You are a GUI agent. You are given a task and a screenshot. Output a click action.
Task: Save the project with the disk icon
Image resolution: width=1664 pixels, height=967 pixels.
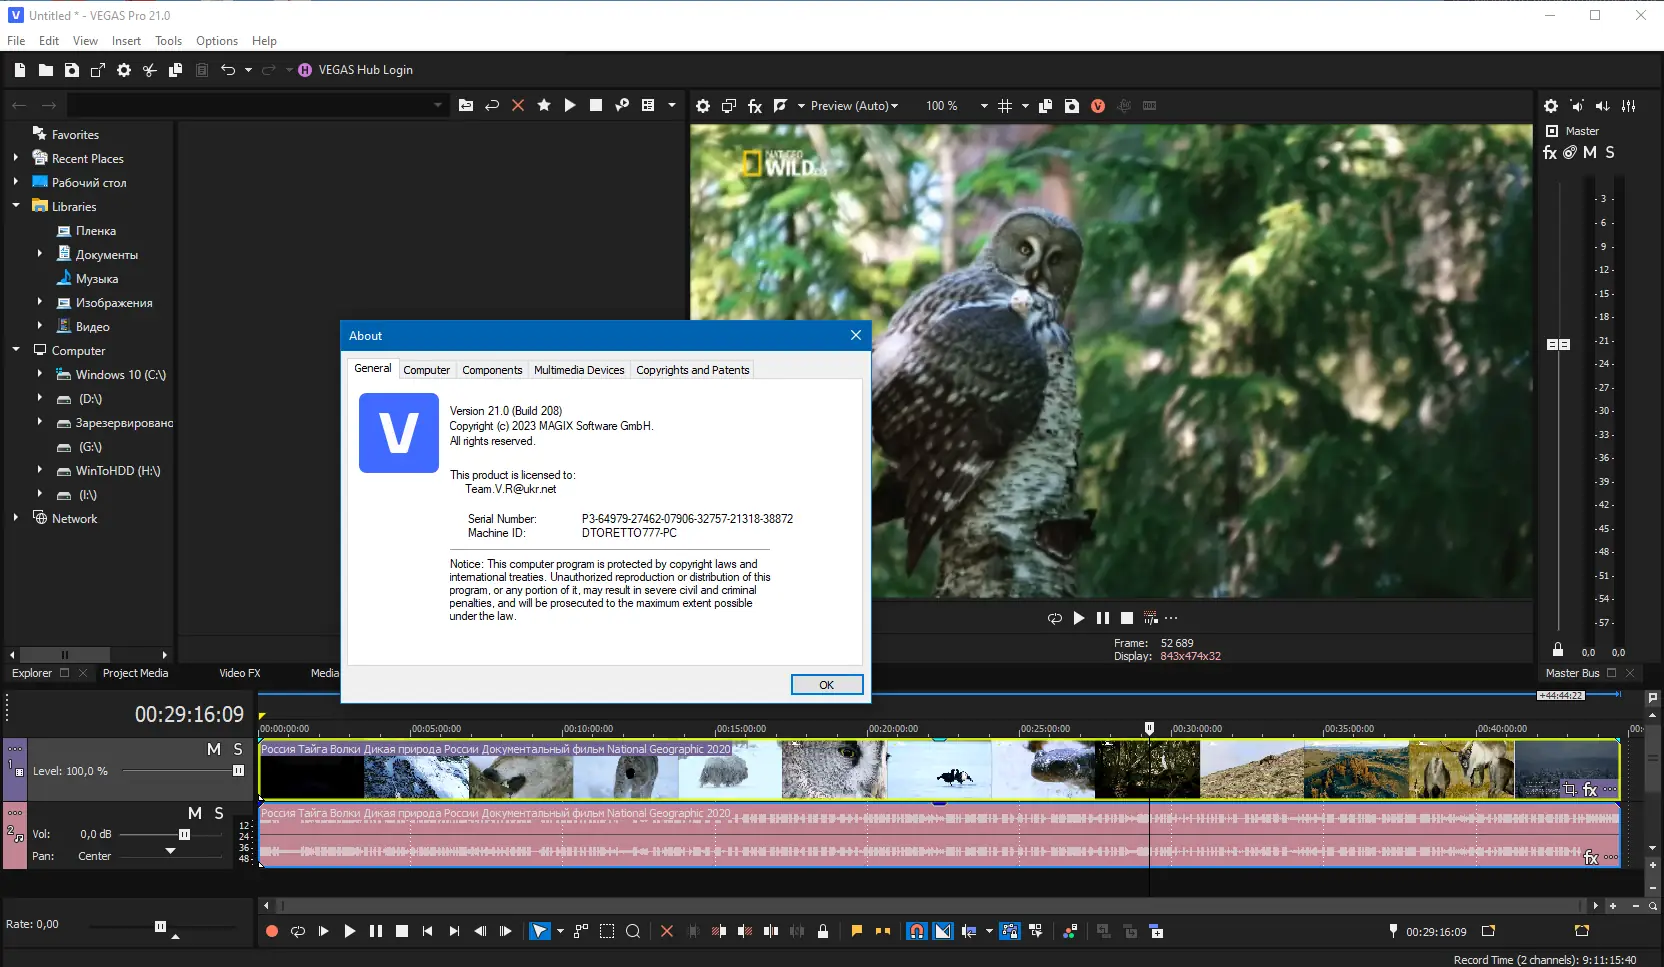pyautogui.click(x=72, y=70)
